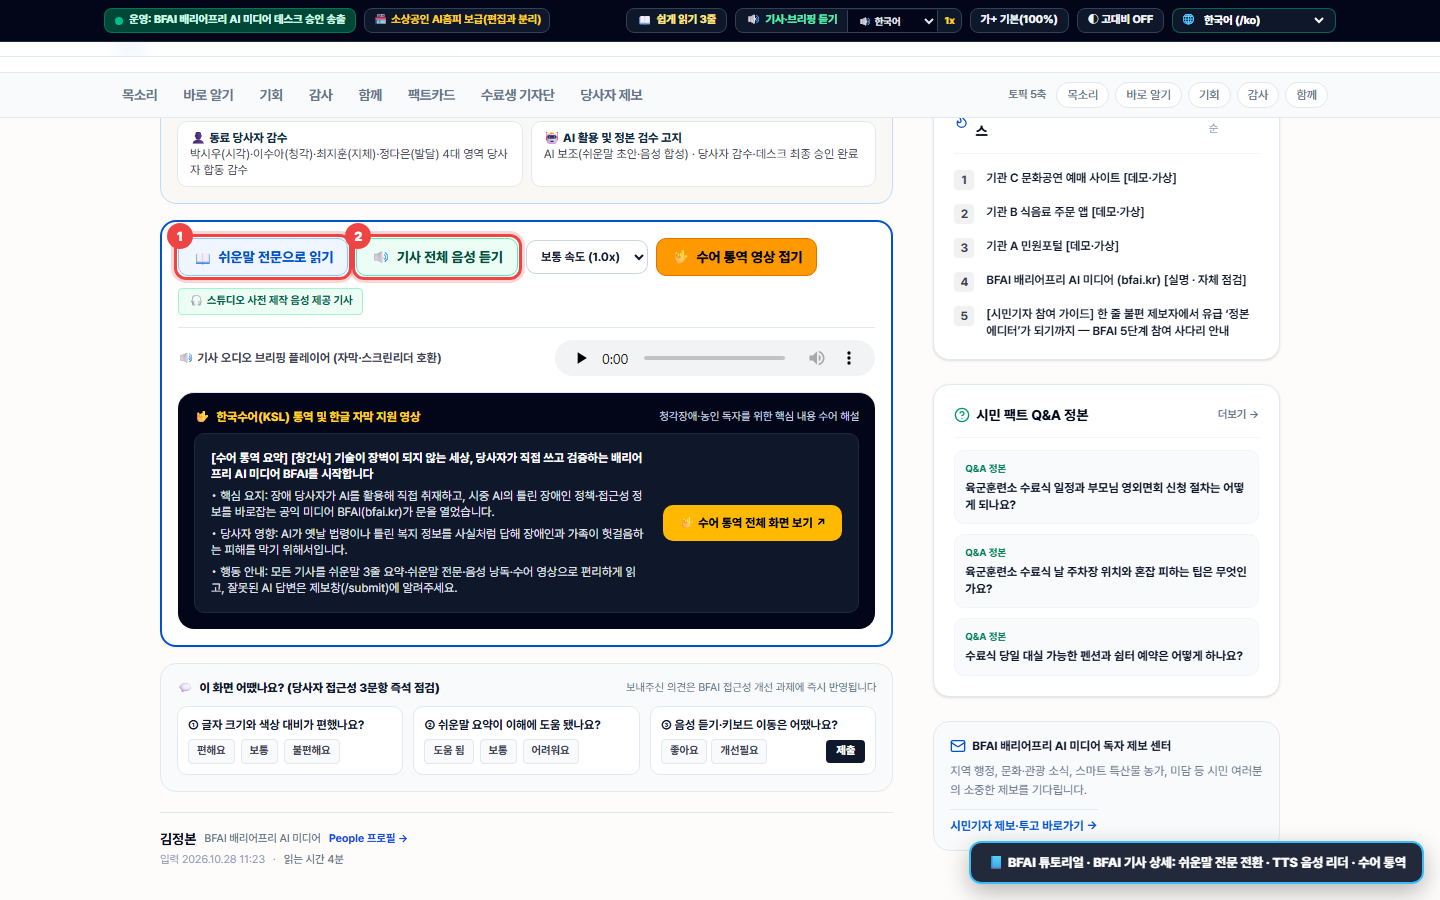The image size is (1440, 900).
Task: Choose 보통 for easy summary question
Action: click(x=498, y=750)
